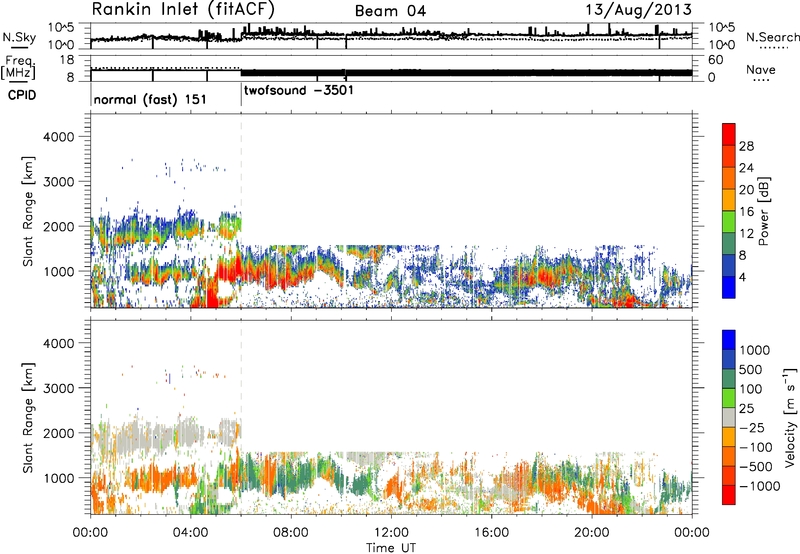Click the "3000" range tick in the velocity panel
The height and width of the screenshot is (554, 800).
pyautogui.click(x=59, y=388)
